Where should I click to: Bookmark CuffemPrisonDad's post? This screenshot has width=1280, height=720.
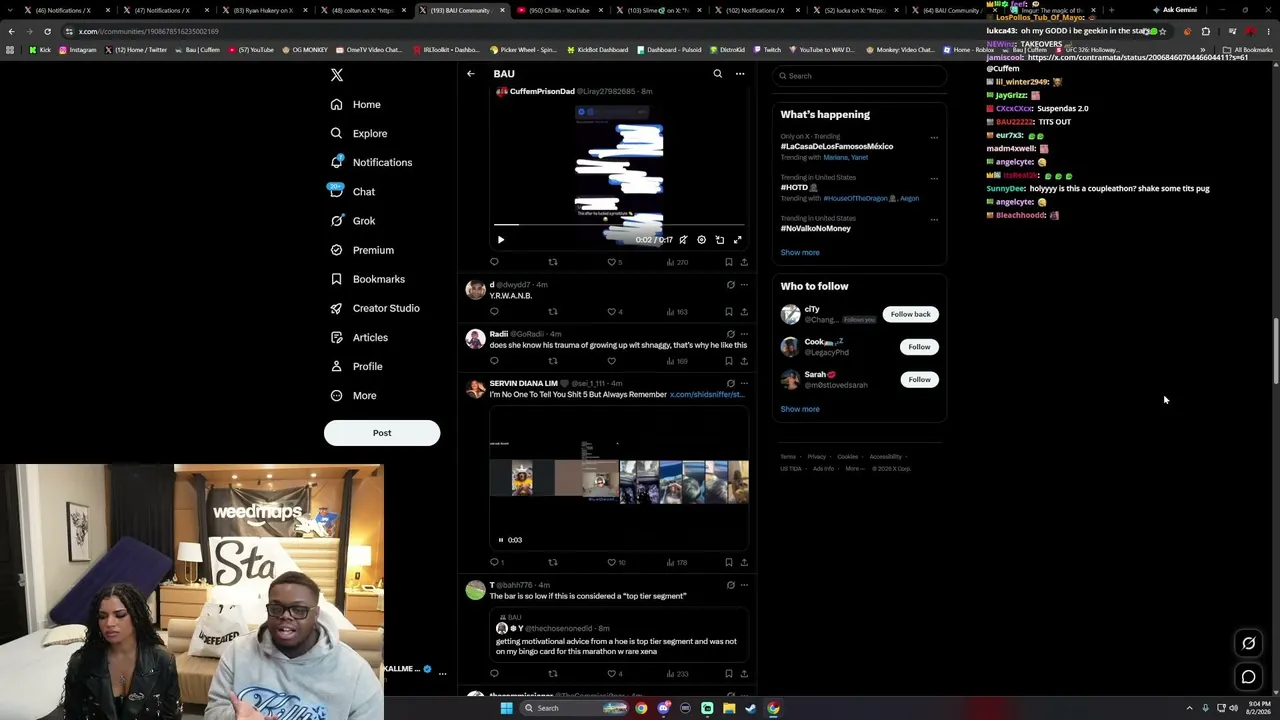tap(728, 262)
